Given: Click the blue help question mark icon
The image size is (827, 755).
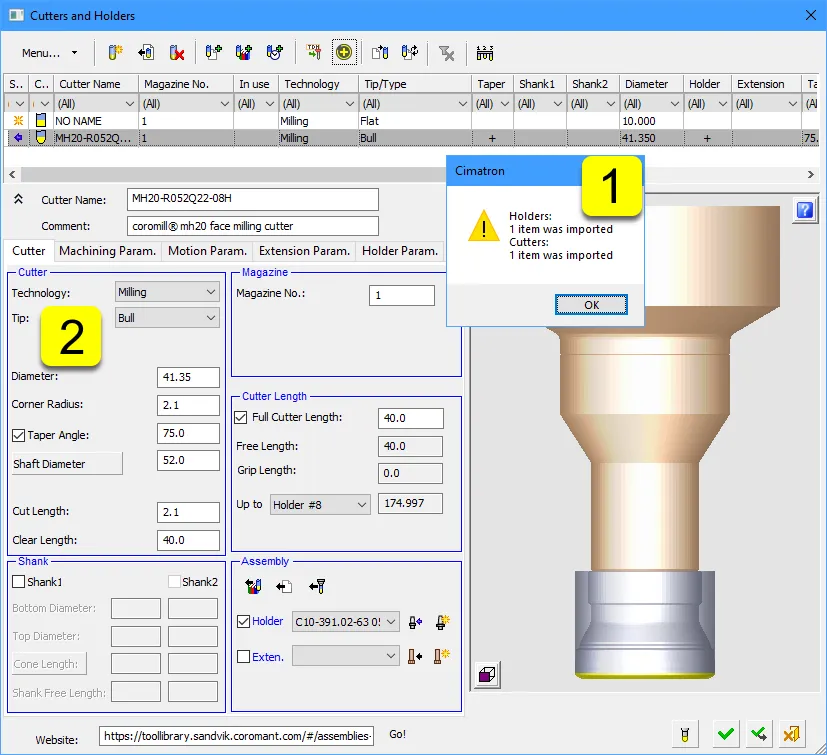Looking at the screenshot, I should 805,209.
